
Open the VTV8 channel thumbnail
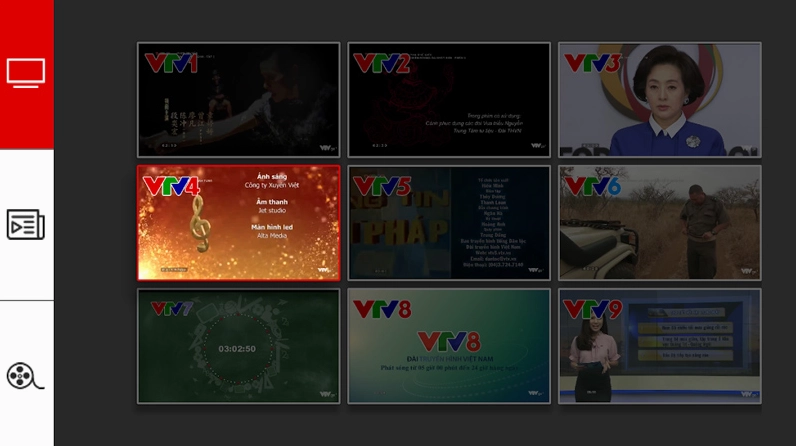coord(449,346)
